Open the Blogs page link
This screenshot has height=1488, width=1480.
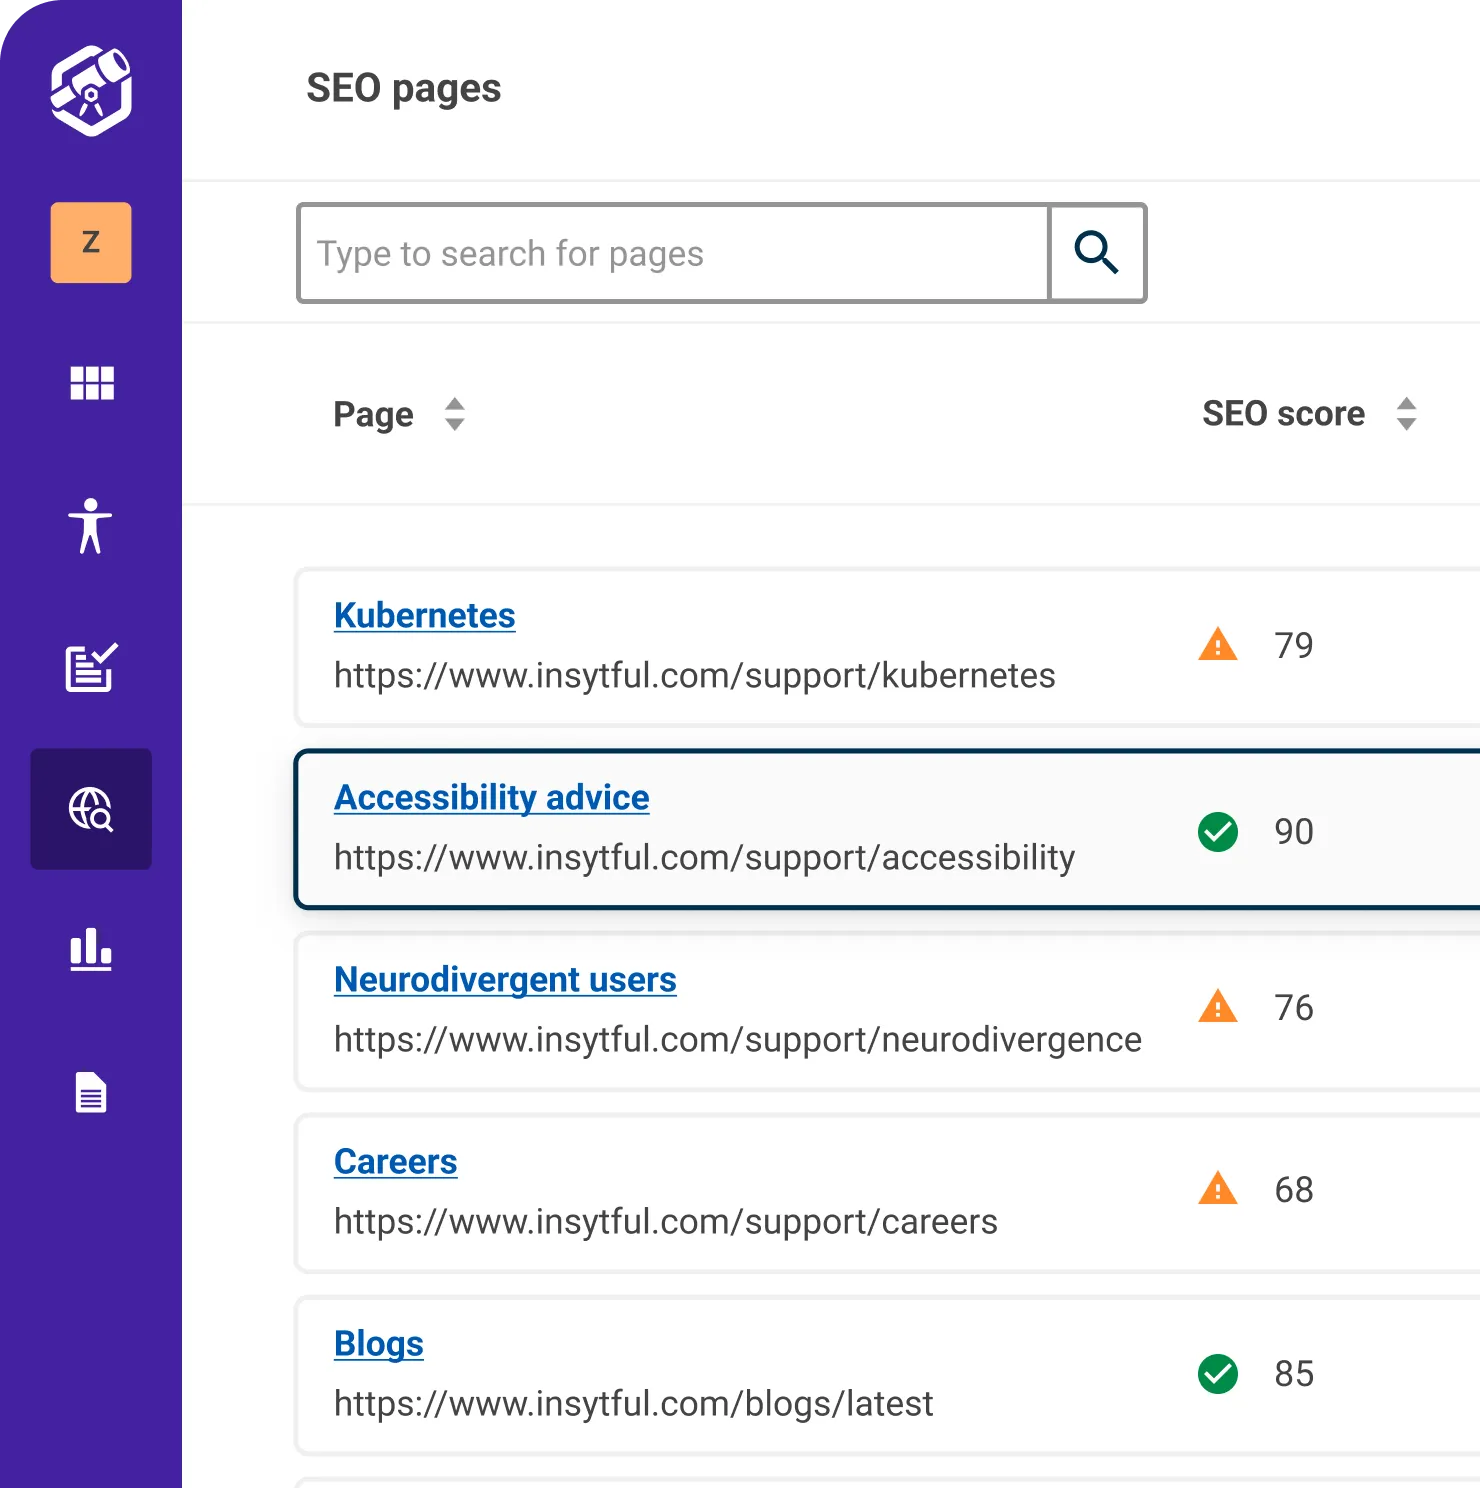click(378, 1344)
